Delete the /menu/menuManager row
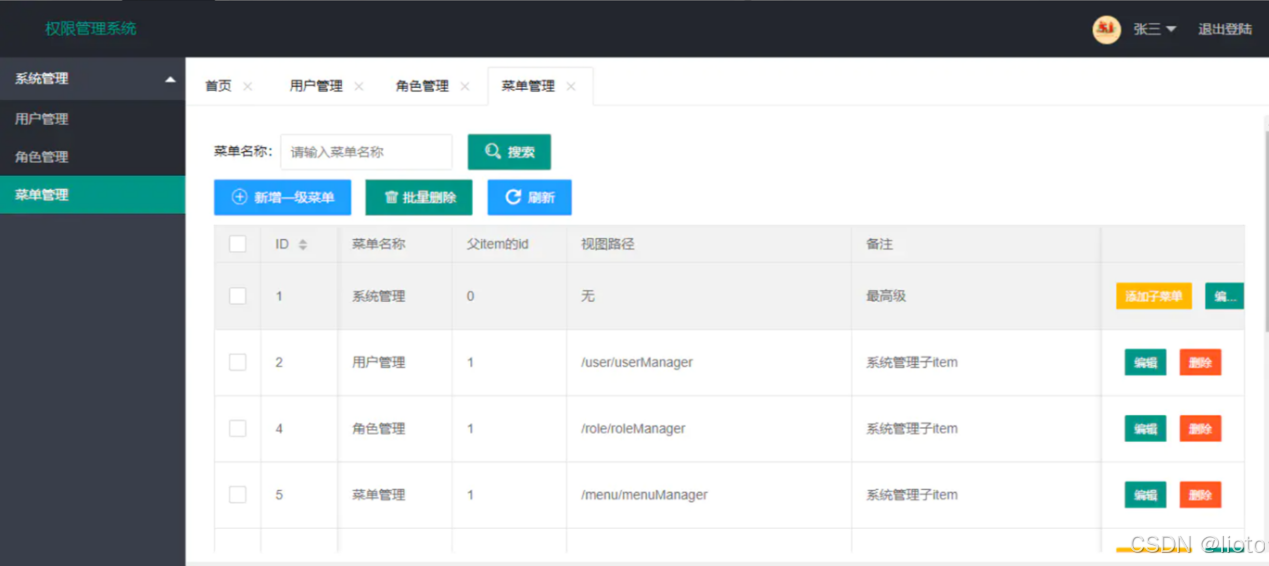 pos(1200,494)
